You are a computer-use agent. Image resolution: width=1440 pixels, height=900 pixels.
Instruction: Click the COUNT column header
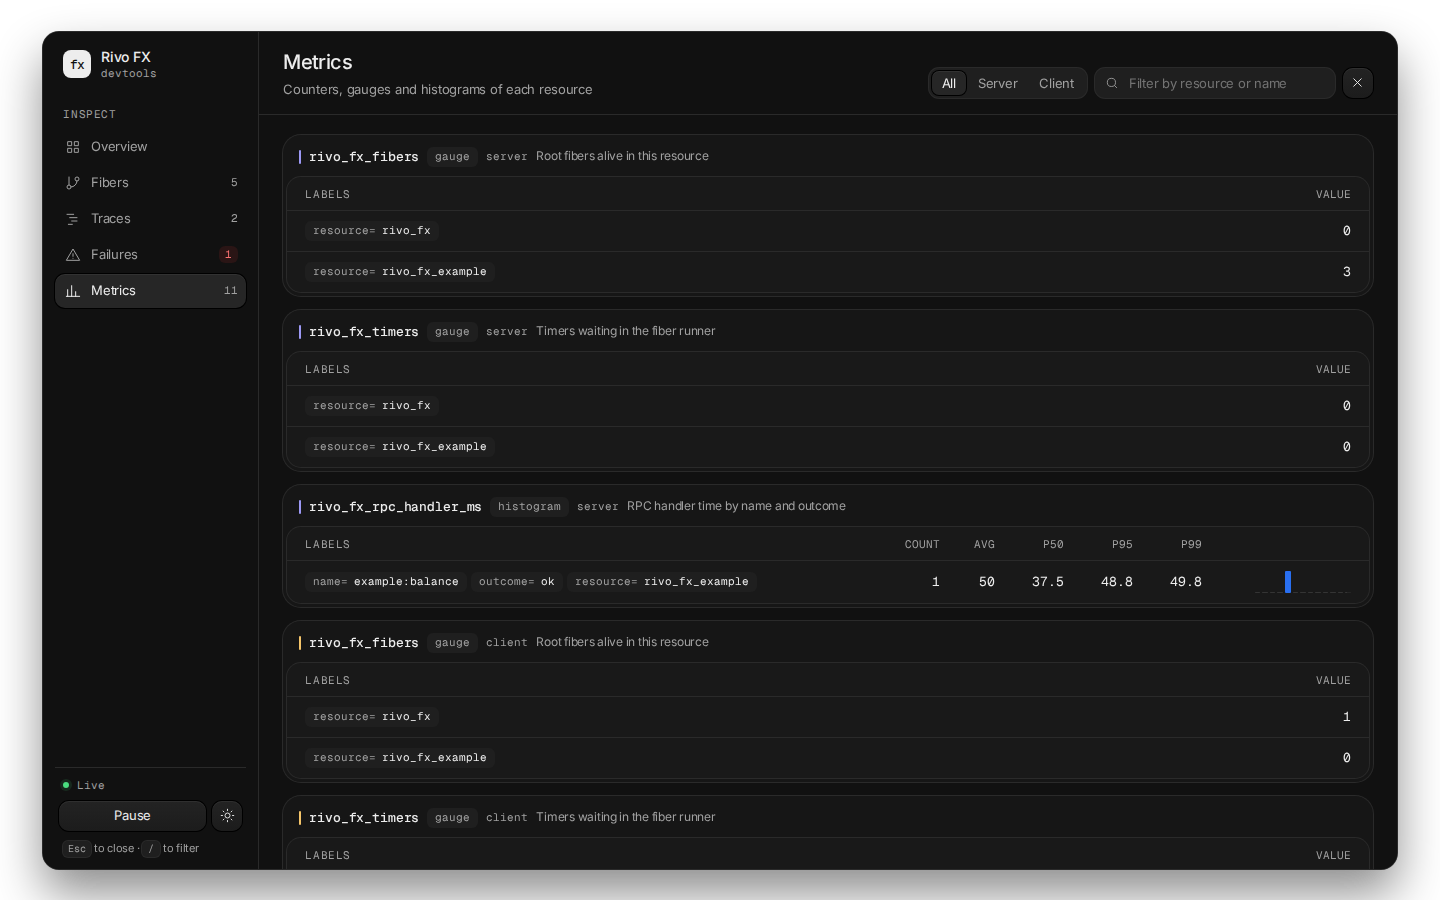pyautogui.click(x=922, y=545)
